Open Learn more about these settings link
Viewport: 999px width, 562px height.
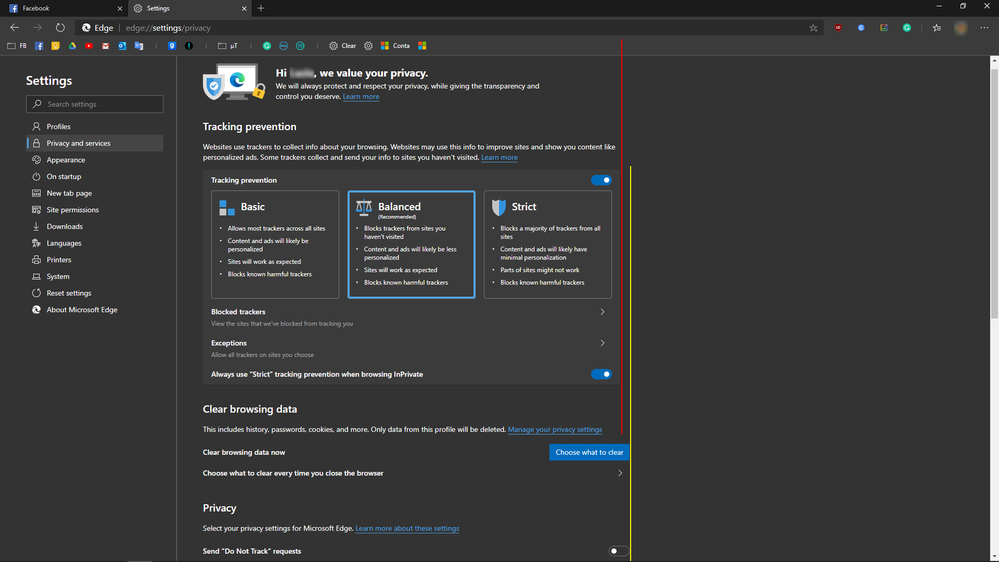(407, 528)
